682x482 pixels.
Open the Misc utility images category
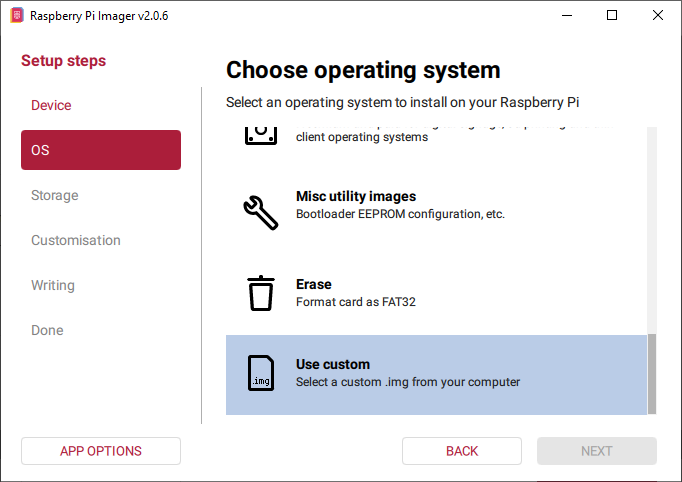pos(400,205)
